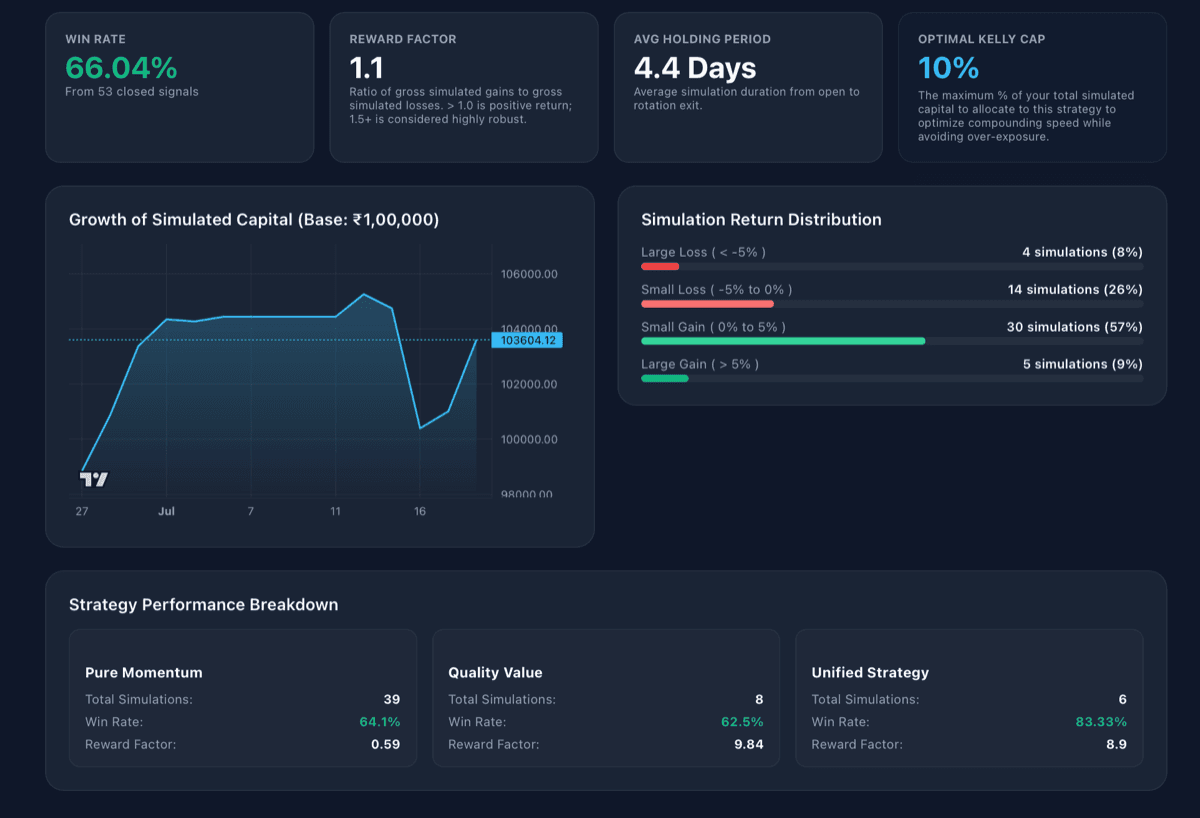The height and width of the screenshot is (818, 1200).
Task: Click the 106000.00 price axis label
Action: [529, 274]
